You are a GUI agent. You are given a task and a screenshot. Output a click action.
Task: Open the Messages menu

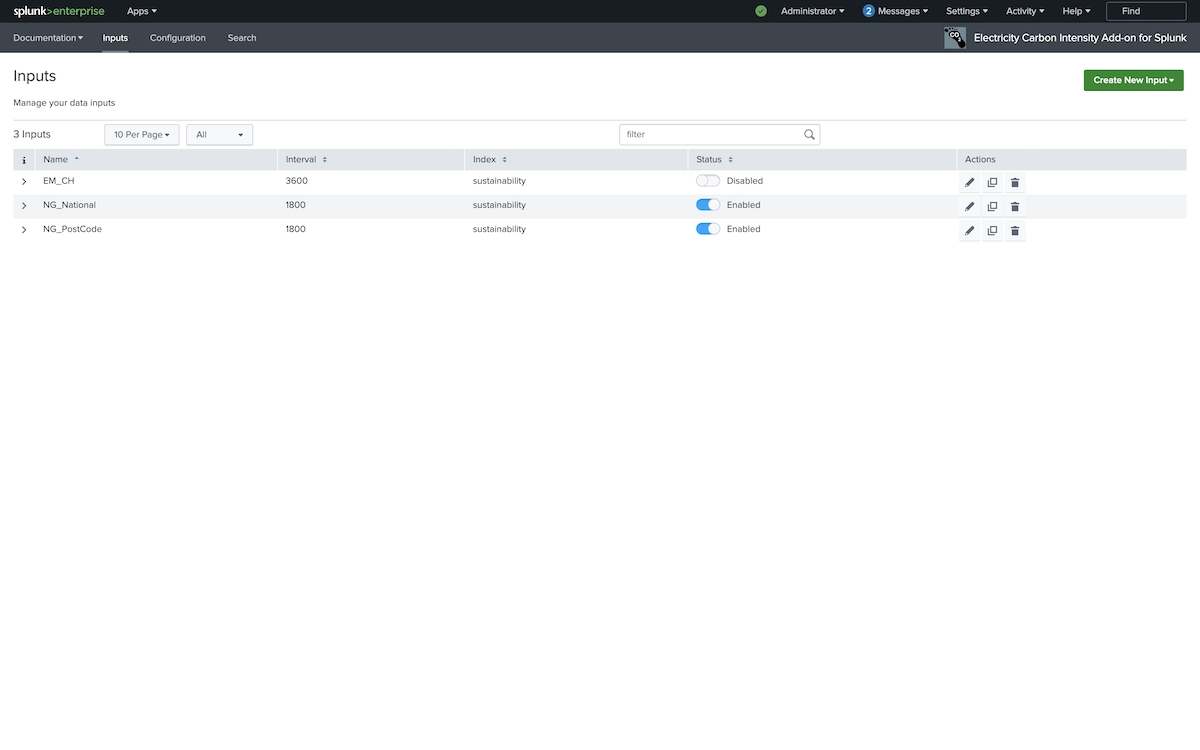[896, 11]
